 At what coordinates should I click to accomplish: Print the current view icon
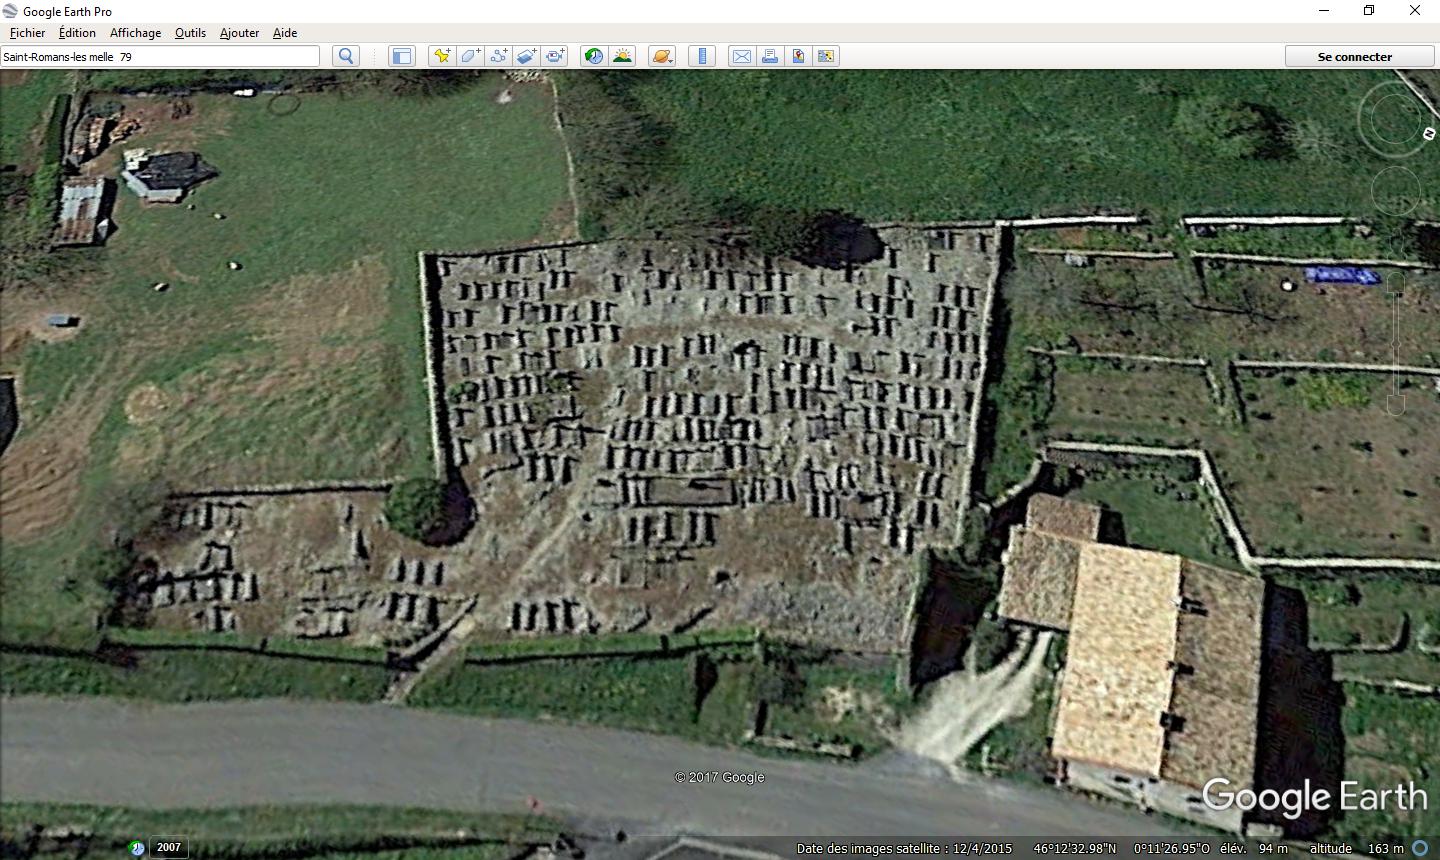[x=770, y=56]
